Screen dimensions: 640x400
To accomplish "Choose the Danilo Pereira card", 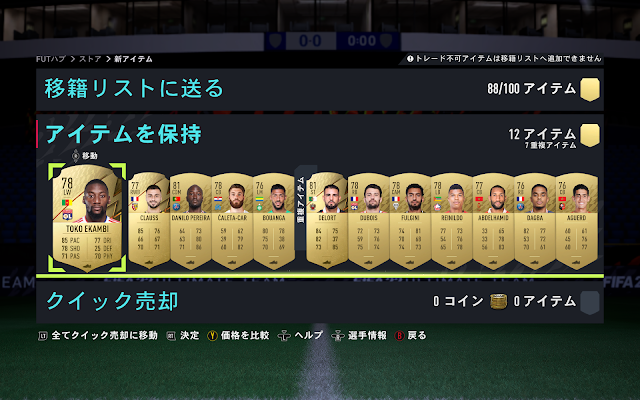I will pyautogui.click(x=191, y=220).
